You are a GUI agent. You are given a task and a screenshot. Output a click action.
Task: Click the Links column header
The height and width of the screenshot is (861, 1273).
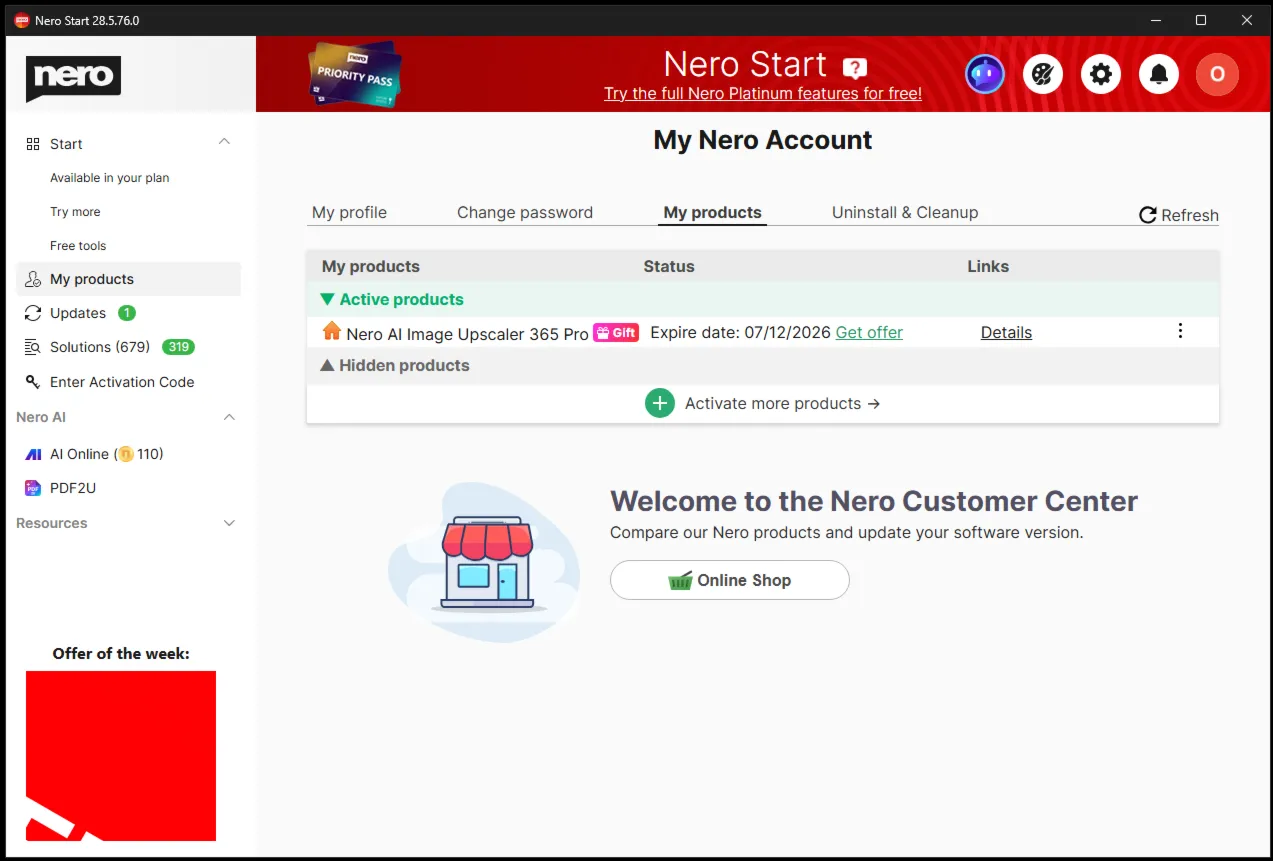pyautogui.click(x=988, y=266)
